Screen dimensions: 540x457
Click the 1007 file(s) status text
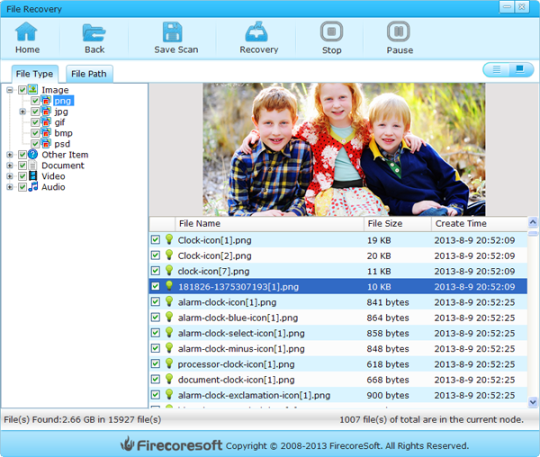coord(432,419)
